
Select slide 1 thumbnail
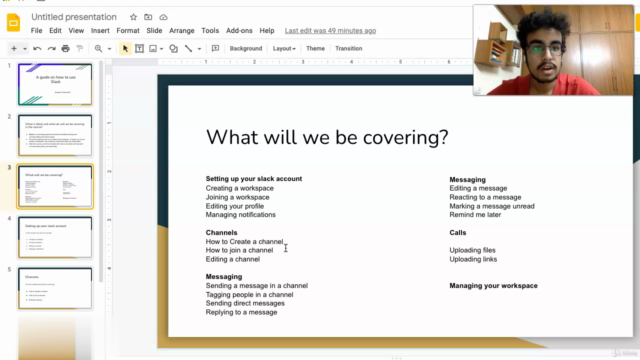[x=55, y=84]
